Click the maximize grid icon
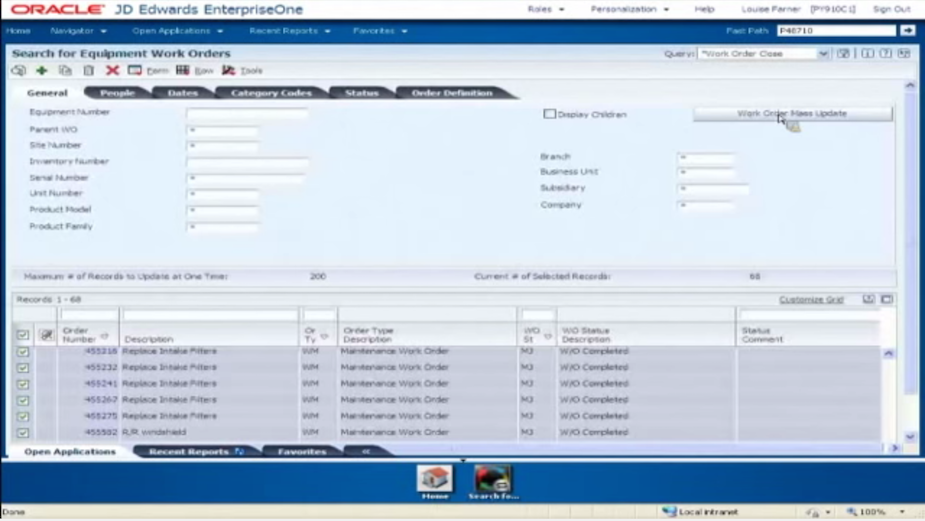Viewport: 925px width, 521px height. 887,299
